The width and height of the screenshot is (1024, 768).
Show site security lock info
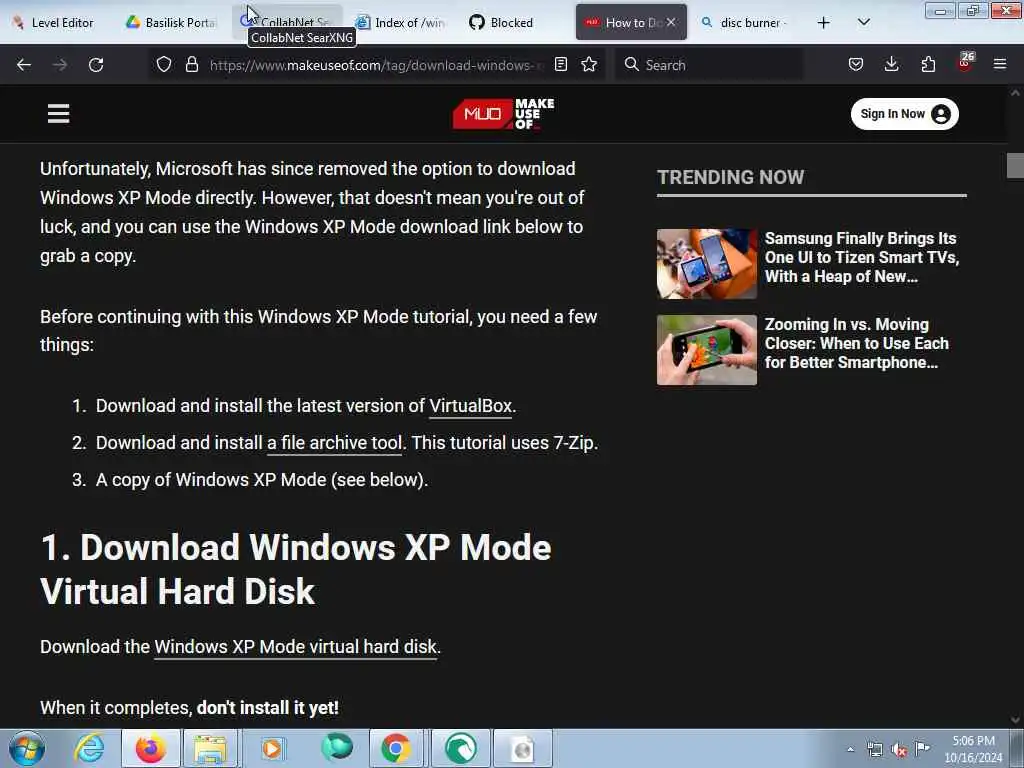click(191, 65)
